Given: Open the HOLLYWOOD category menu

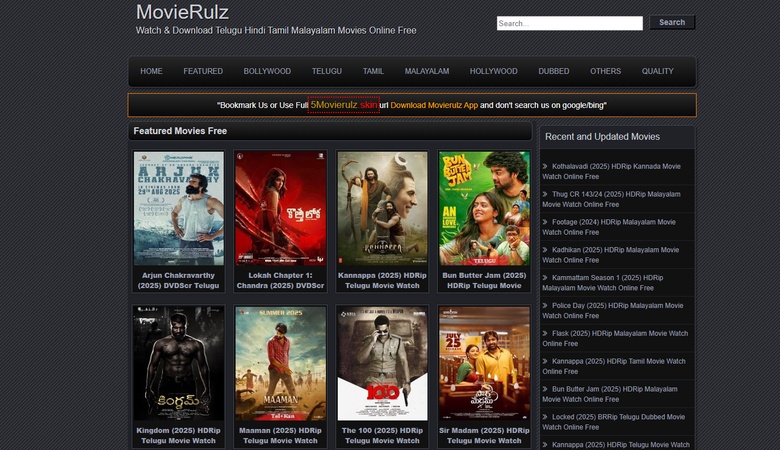Looking at the screenshot, I should pyautogui.click(x=493, y=72).
